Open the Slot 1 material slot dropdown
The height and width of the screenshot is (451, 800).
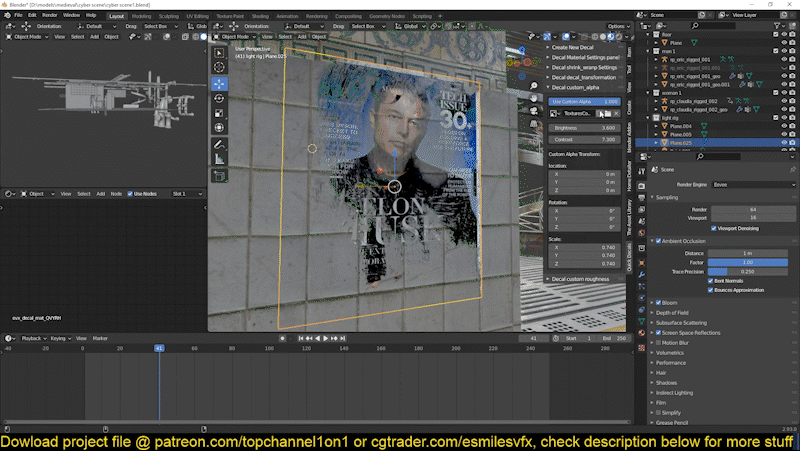[x=187, y=194]
